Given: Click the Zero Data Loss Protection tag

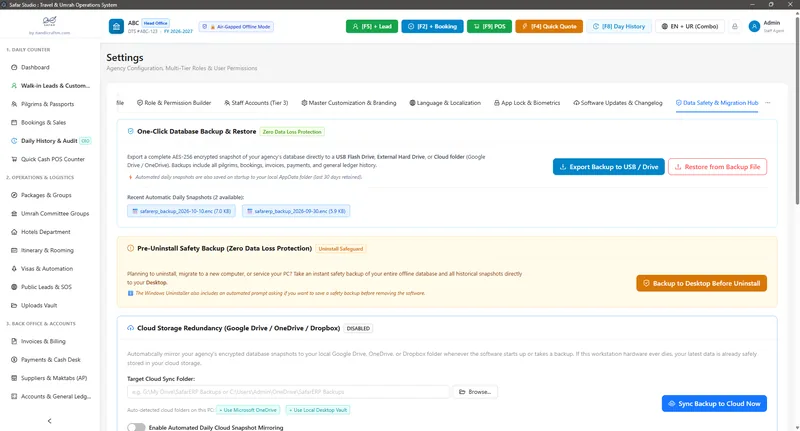Looking at the screenshot, I should [x=292, y=132].
